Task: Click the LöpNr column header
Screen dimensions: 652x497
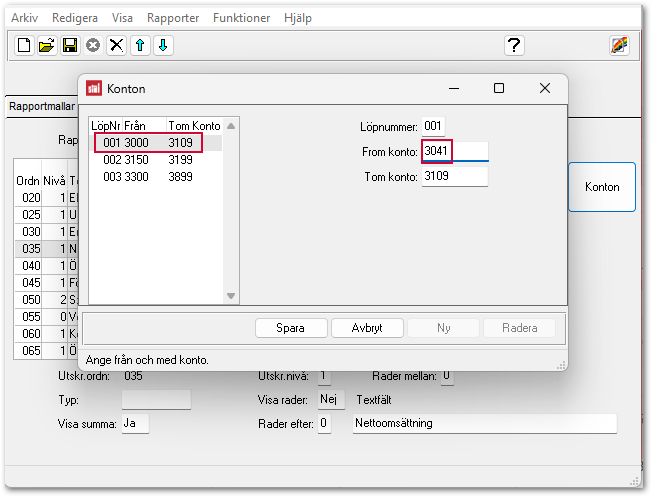Action: 106,126
